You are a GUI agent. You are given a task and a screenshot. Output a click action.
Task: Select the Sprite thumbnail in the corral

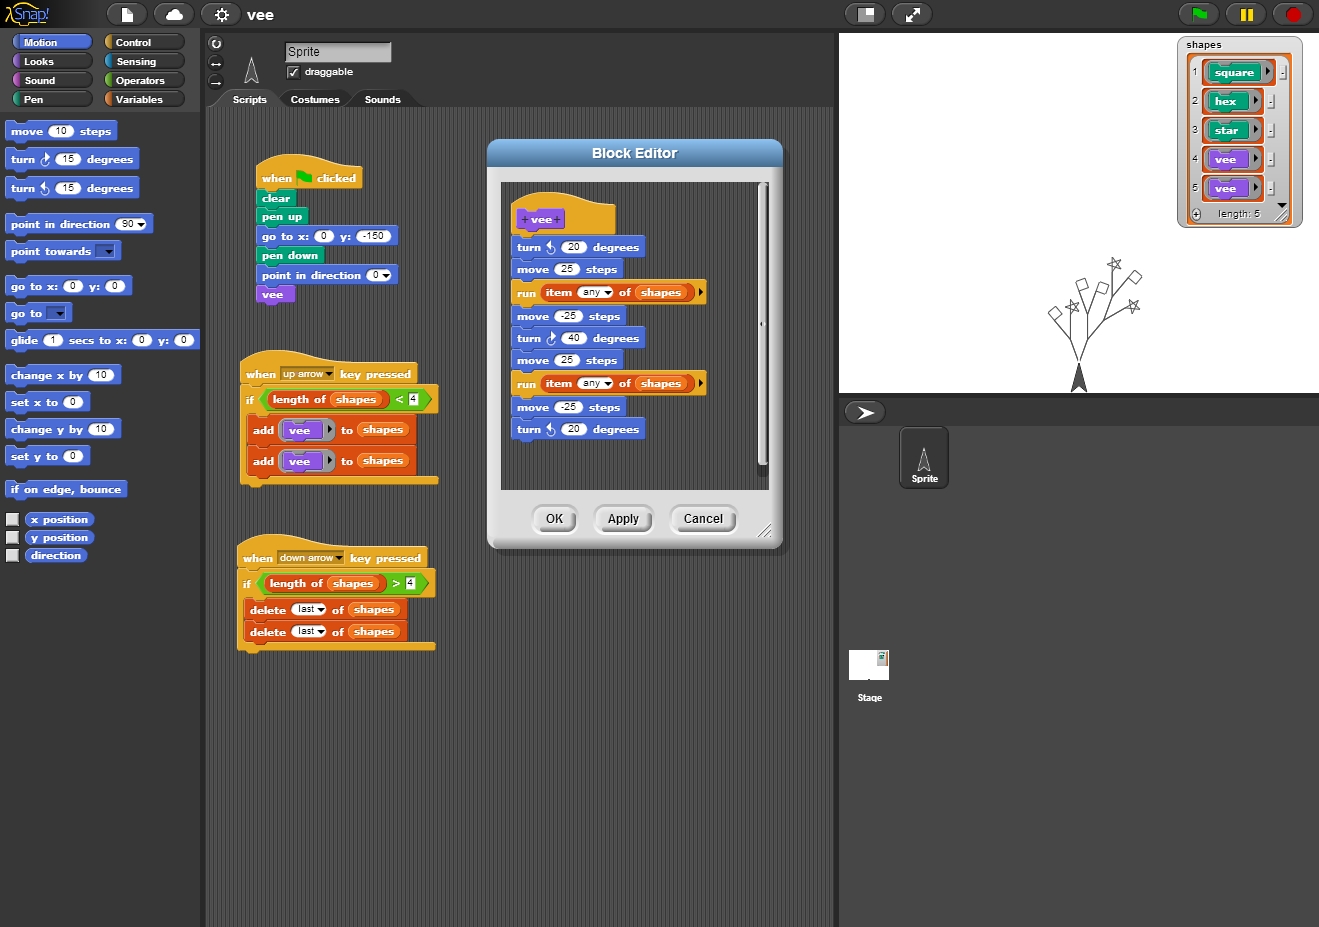click(923, 457)
